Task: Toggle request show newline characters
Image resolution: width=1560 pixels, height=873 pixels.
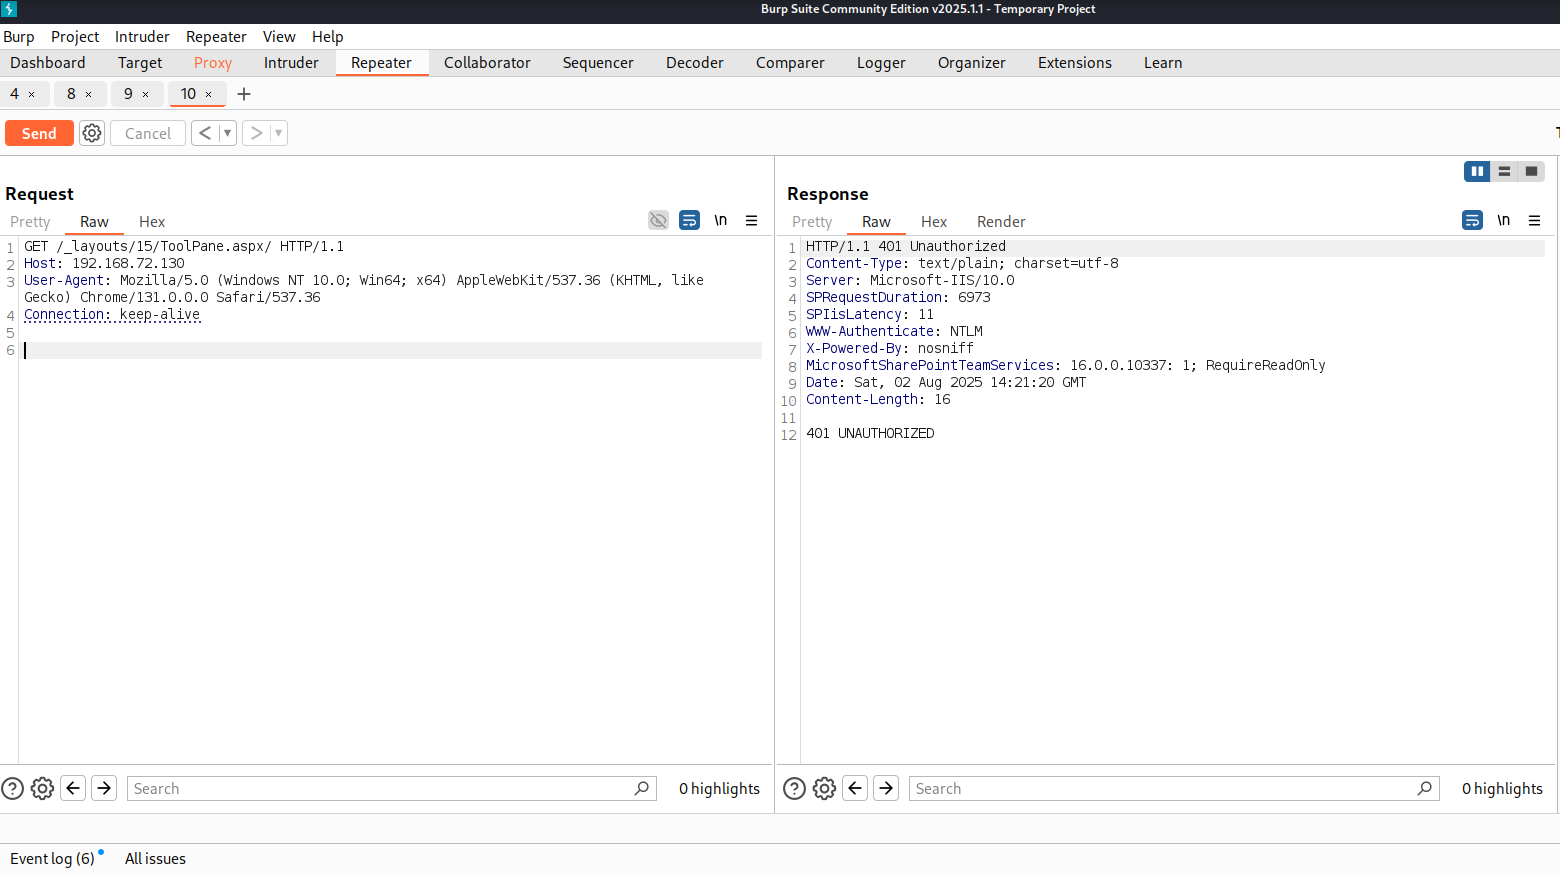Action: coord(720,220)
